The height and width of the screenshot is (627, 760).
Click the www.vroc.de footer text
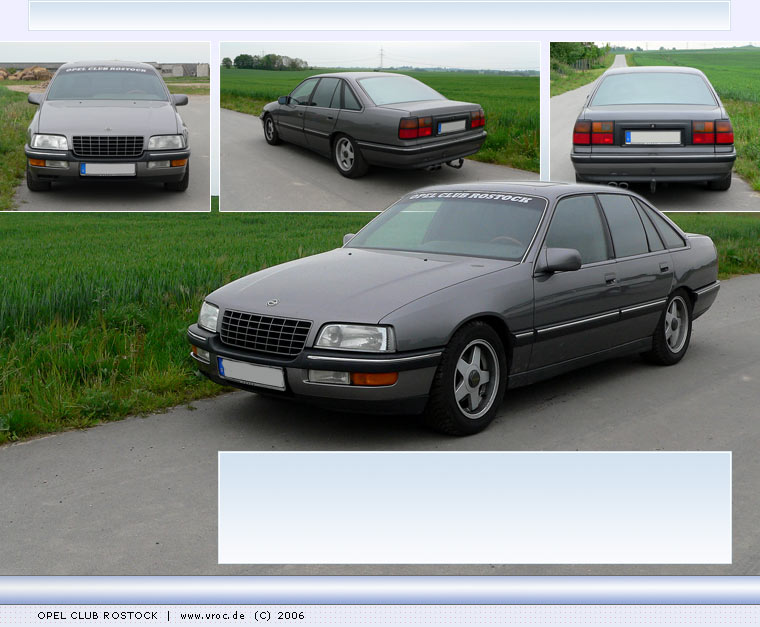(212, 616)
